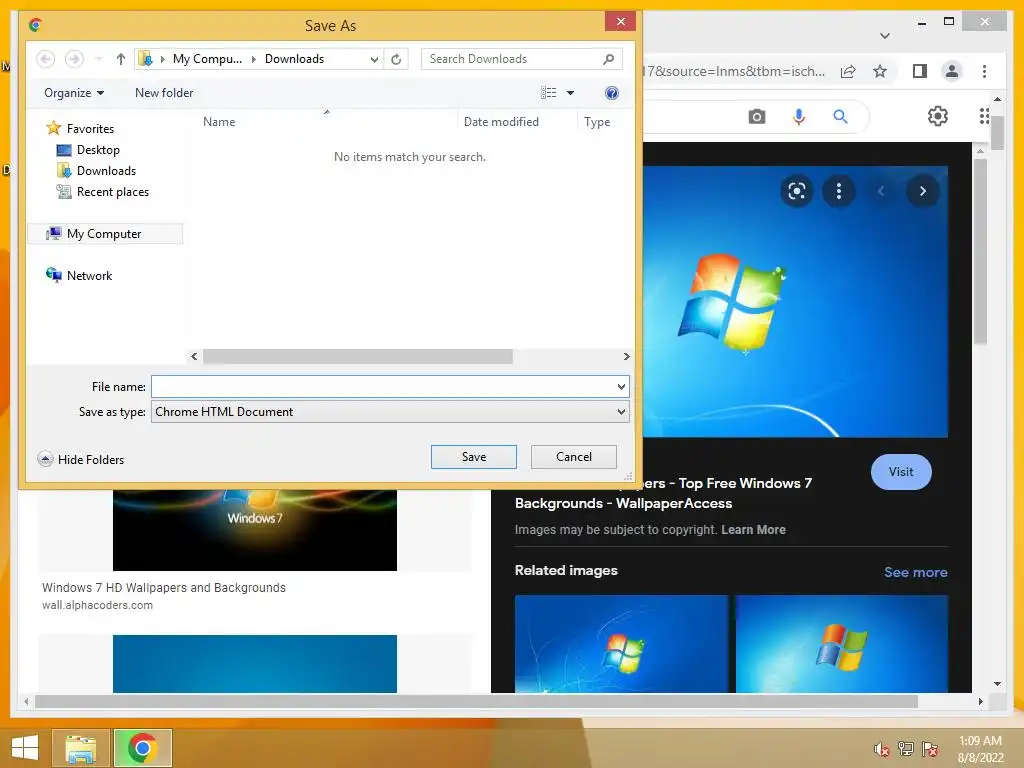The height and width of the screenshot is (768, 1024).
Task: Open the Windows Start button
Action: point(25,748)
